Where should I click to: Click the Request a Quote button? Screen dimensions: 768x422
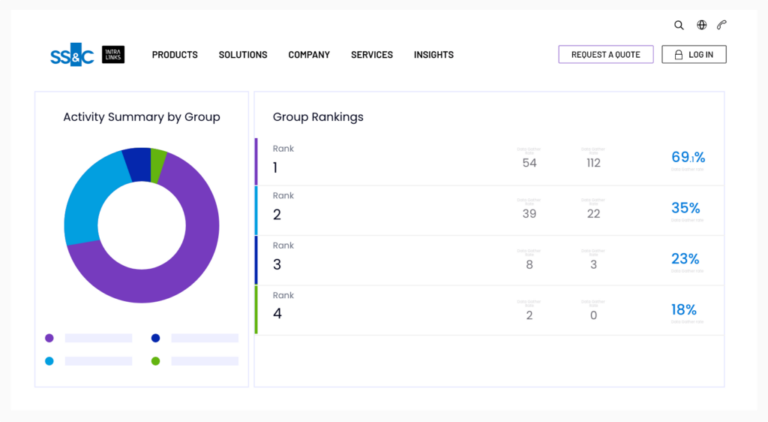pyautogui.click(x=605, y=55)
